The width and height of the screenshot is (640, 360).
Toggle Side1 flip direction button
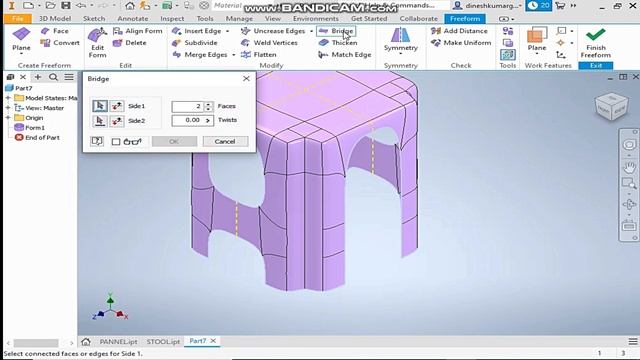pos(117,106)
